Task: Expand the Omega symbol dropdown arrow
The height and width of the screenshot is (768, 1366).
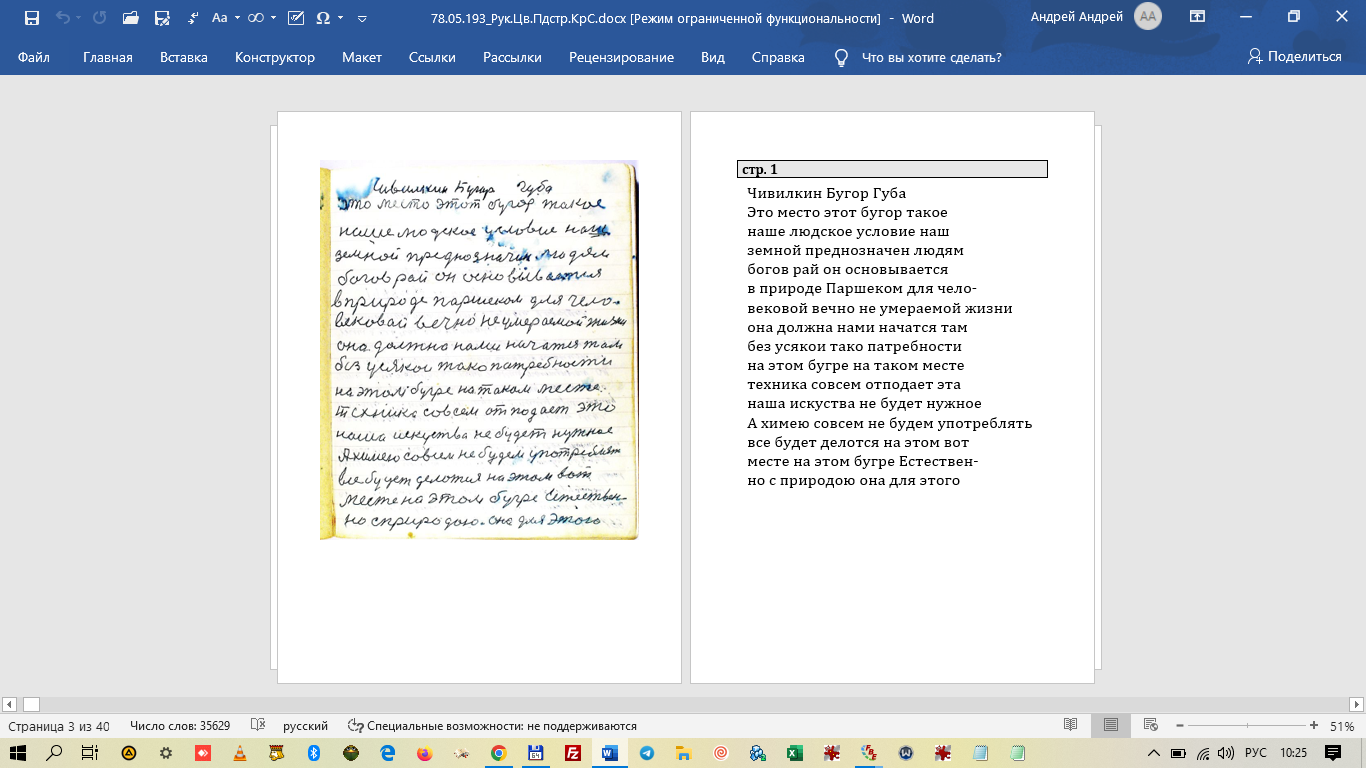Action: point(341,18)
